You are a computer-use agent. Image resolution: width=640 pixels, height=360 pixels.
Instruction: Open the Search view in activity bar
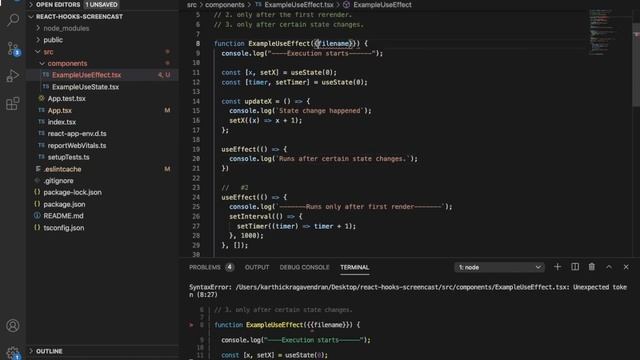pyautogui.click(x=13, y=19)
